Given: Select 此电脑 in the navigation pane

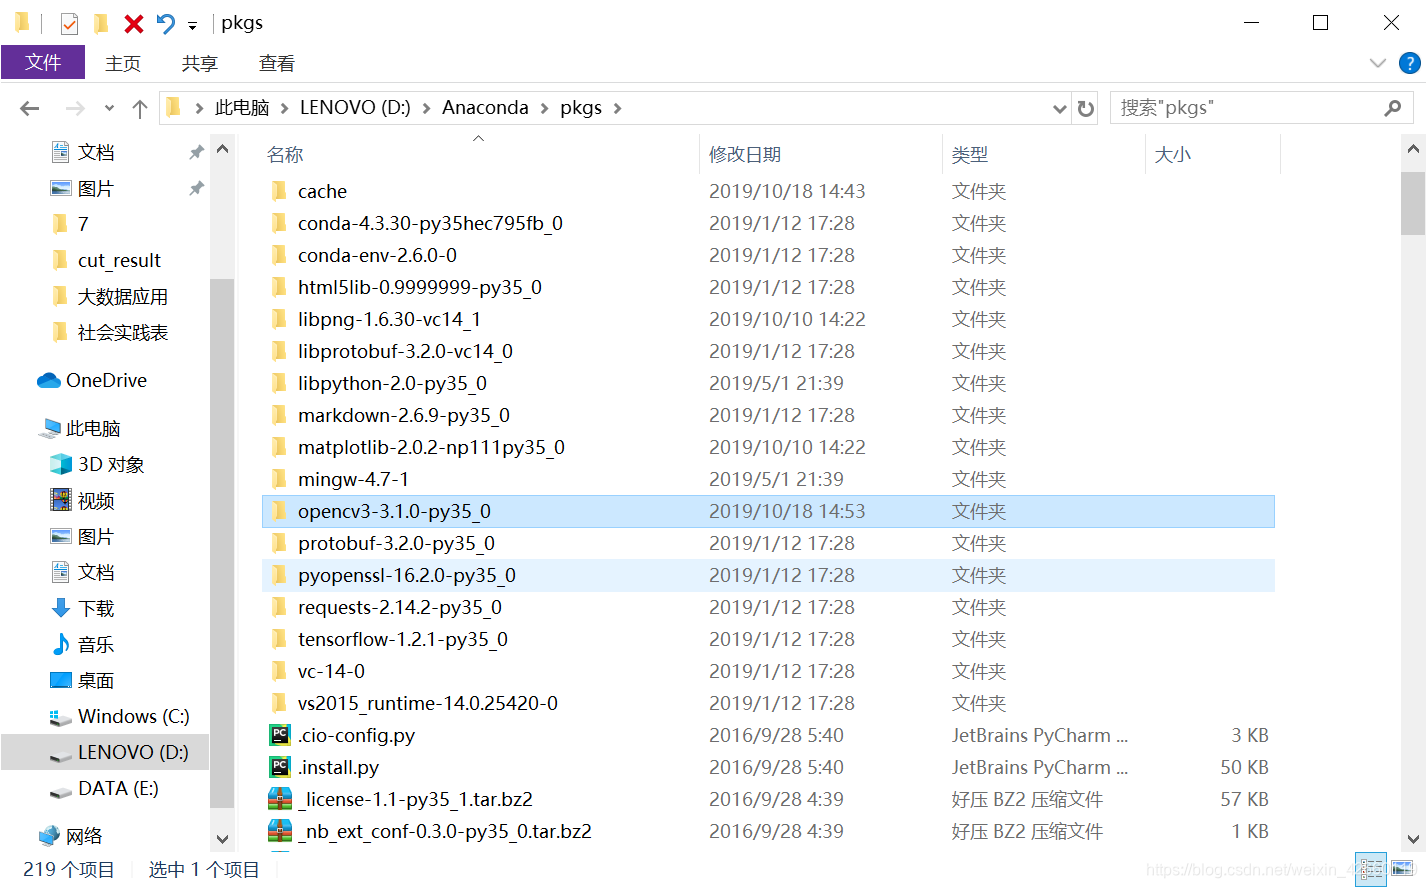Looking at the screenshot, I should click(93, 428).
